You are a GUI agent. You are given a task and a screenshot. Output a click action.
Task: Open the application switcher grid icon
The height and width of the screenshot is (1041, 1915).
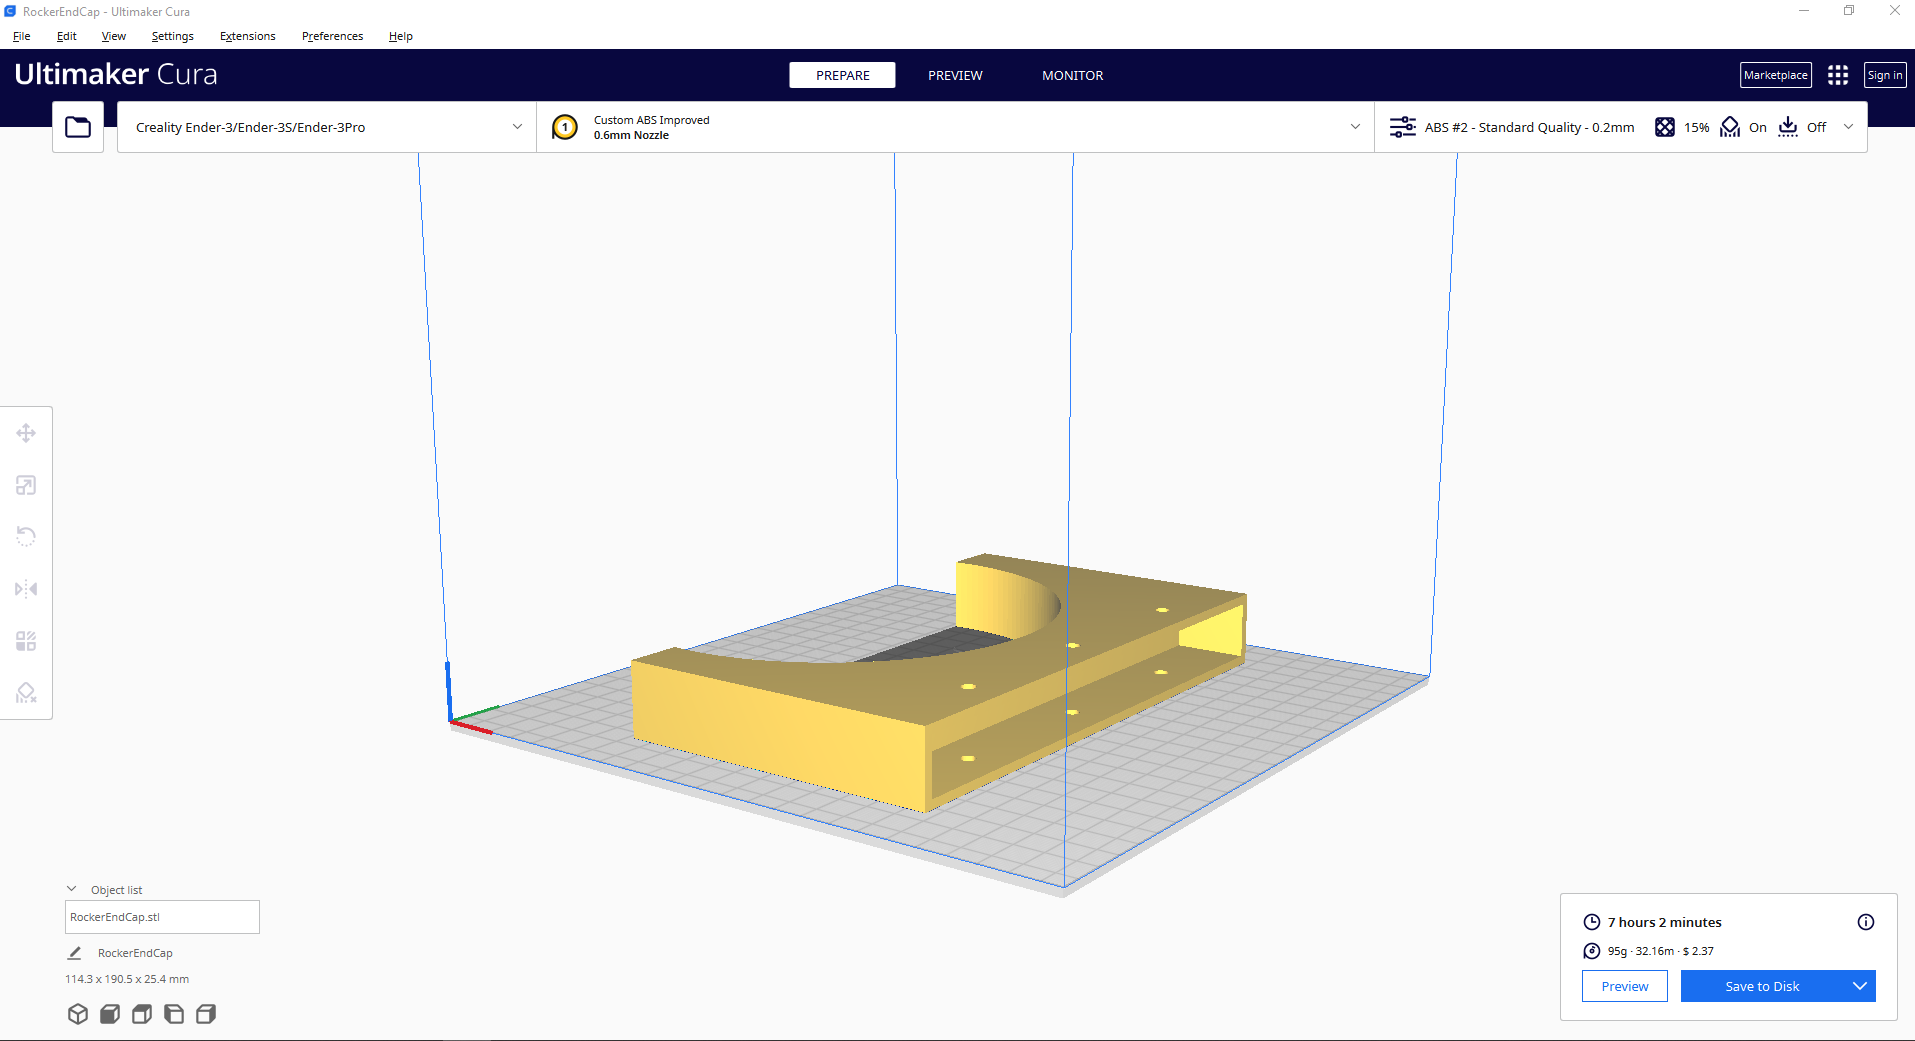[1838, 75]
